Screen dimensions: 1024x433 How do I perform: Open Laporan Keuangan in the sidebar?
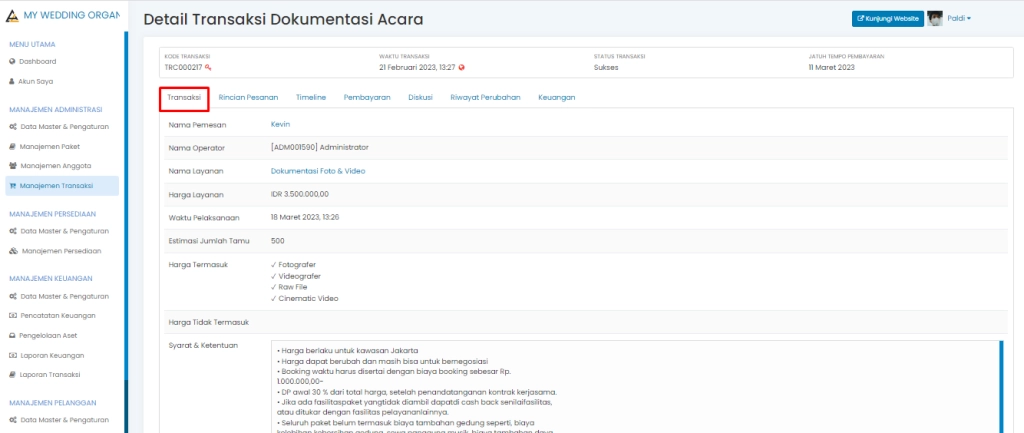(x=51, y=355)
